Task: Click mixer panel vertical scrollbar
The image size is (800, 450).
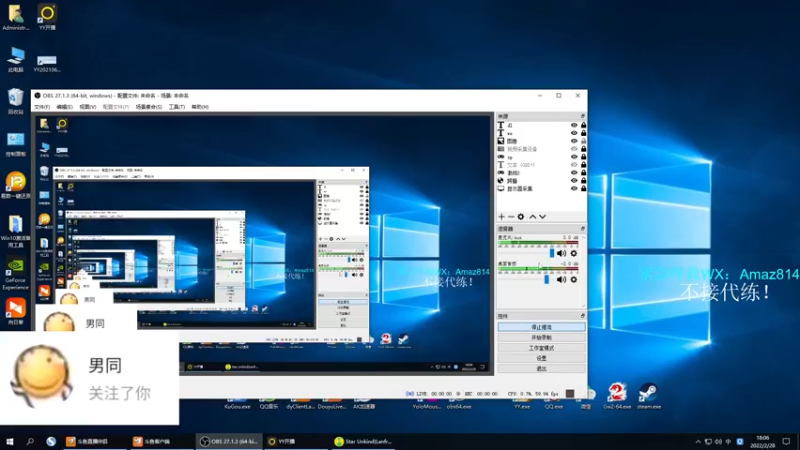Action: pos(584,271)
